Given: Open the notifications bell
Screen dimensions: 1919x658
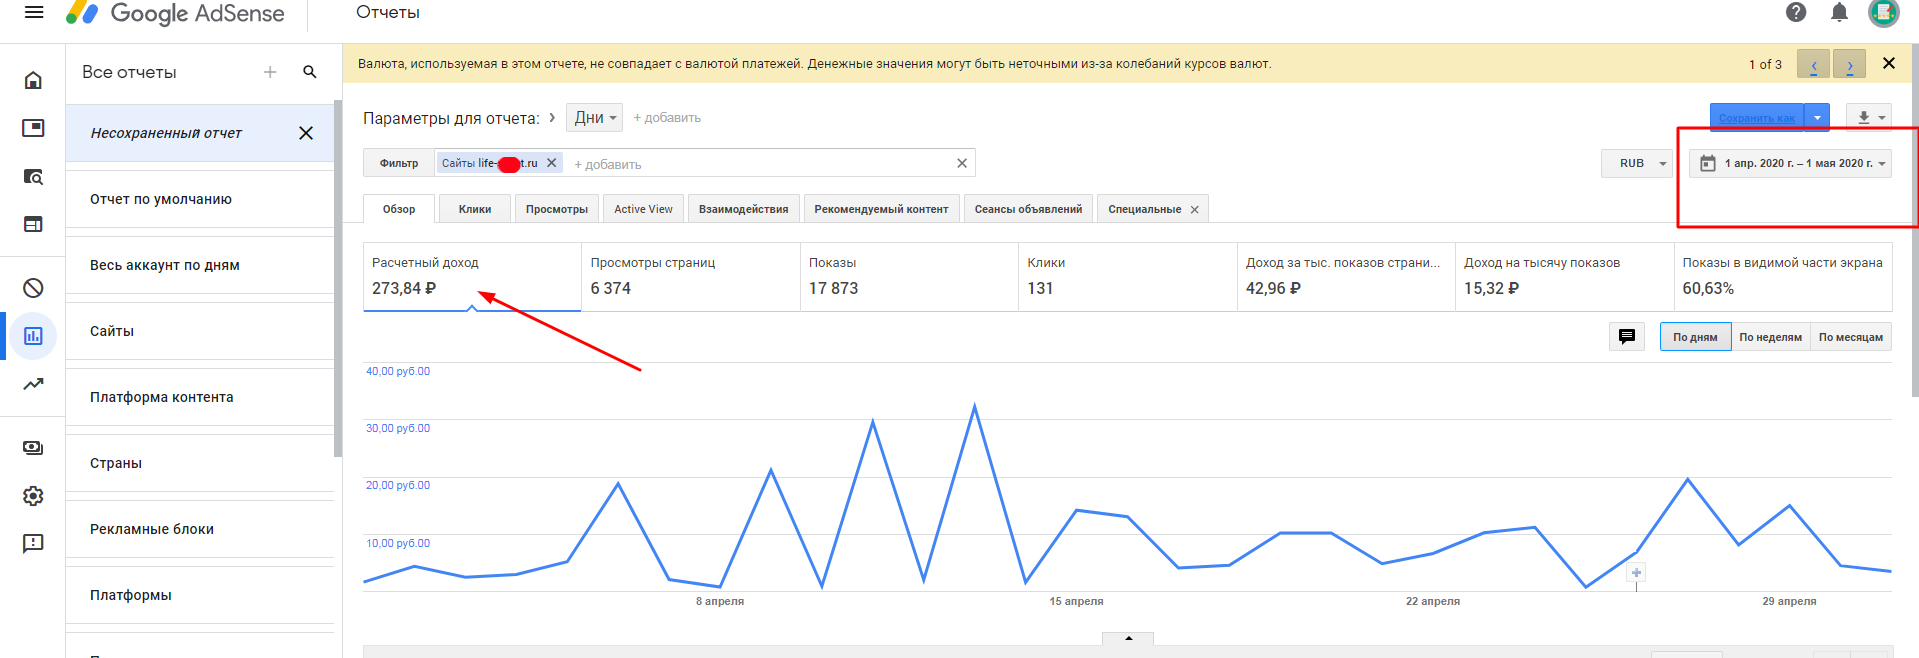Looking at the screenshot, I should (x=1839, y=12).
